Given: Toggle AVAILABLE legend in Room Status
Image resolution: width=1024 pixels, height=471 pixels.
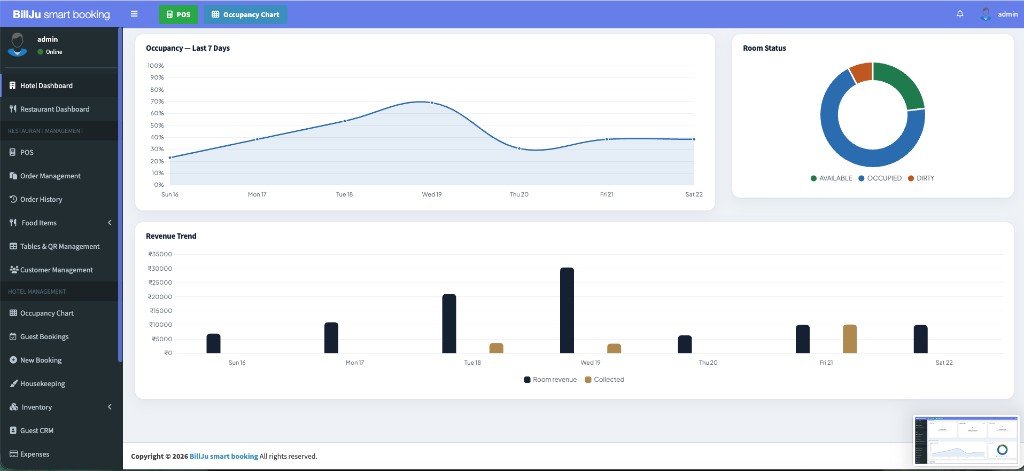Looking at the screenshot, I should 831,178.
